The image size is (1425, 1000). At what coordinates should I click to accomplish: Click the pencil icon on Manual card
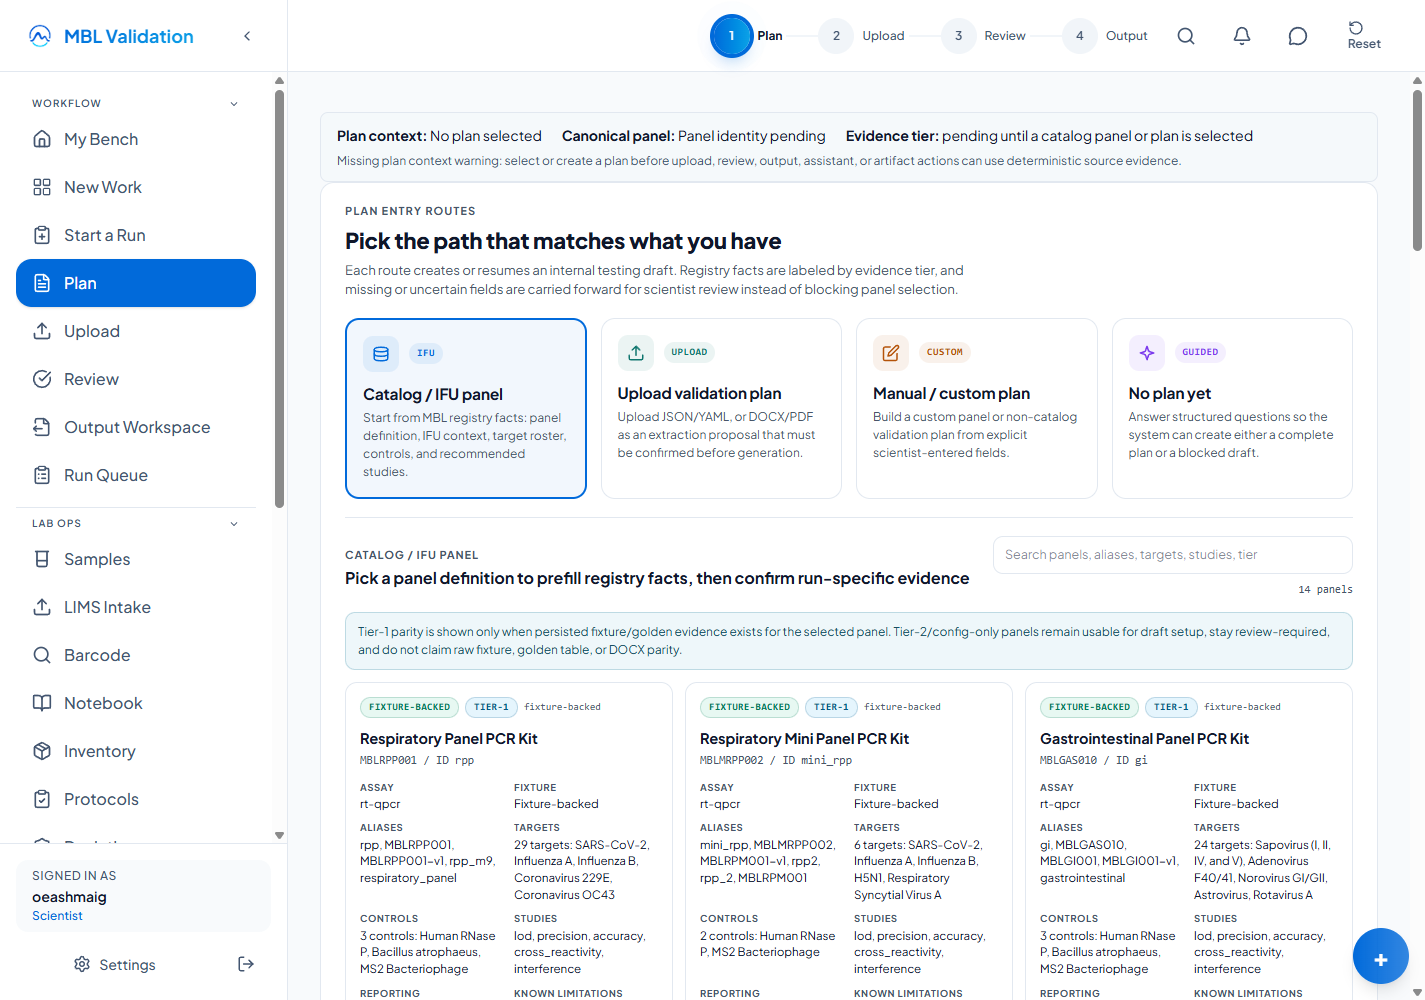pos(891,353)
